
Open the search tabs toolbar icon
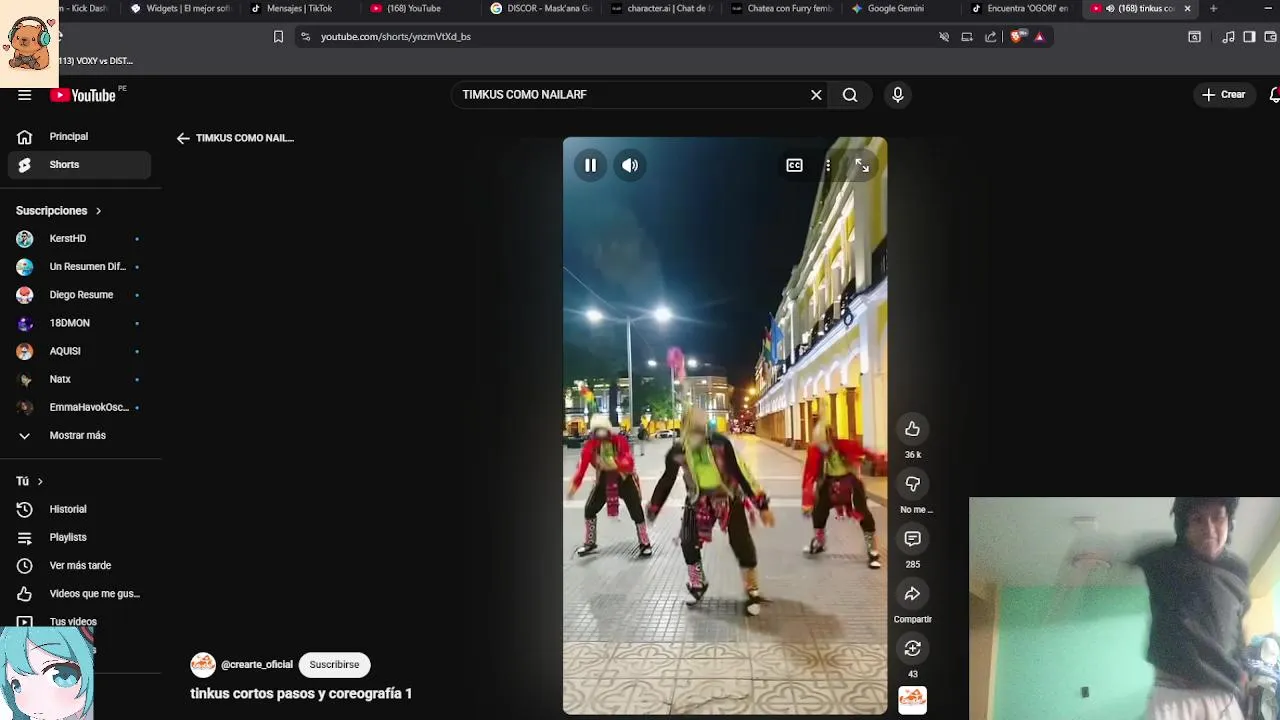tap(1194, 37)
